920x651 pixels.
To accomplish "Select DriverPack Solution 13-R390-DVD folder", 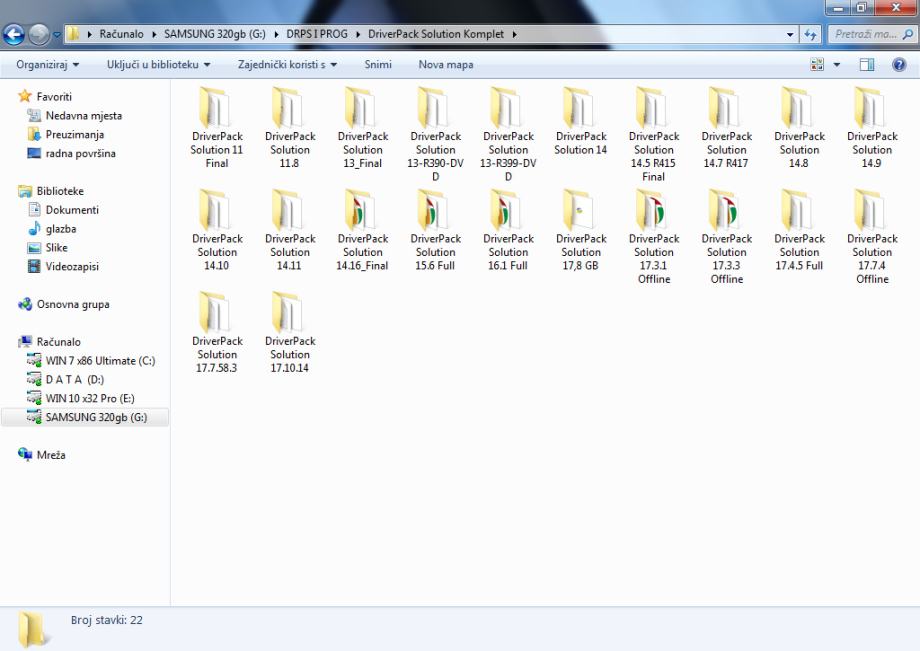I will click(x=435, y=134).
